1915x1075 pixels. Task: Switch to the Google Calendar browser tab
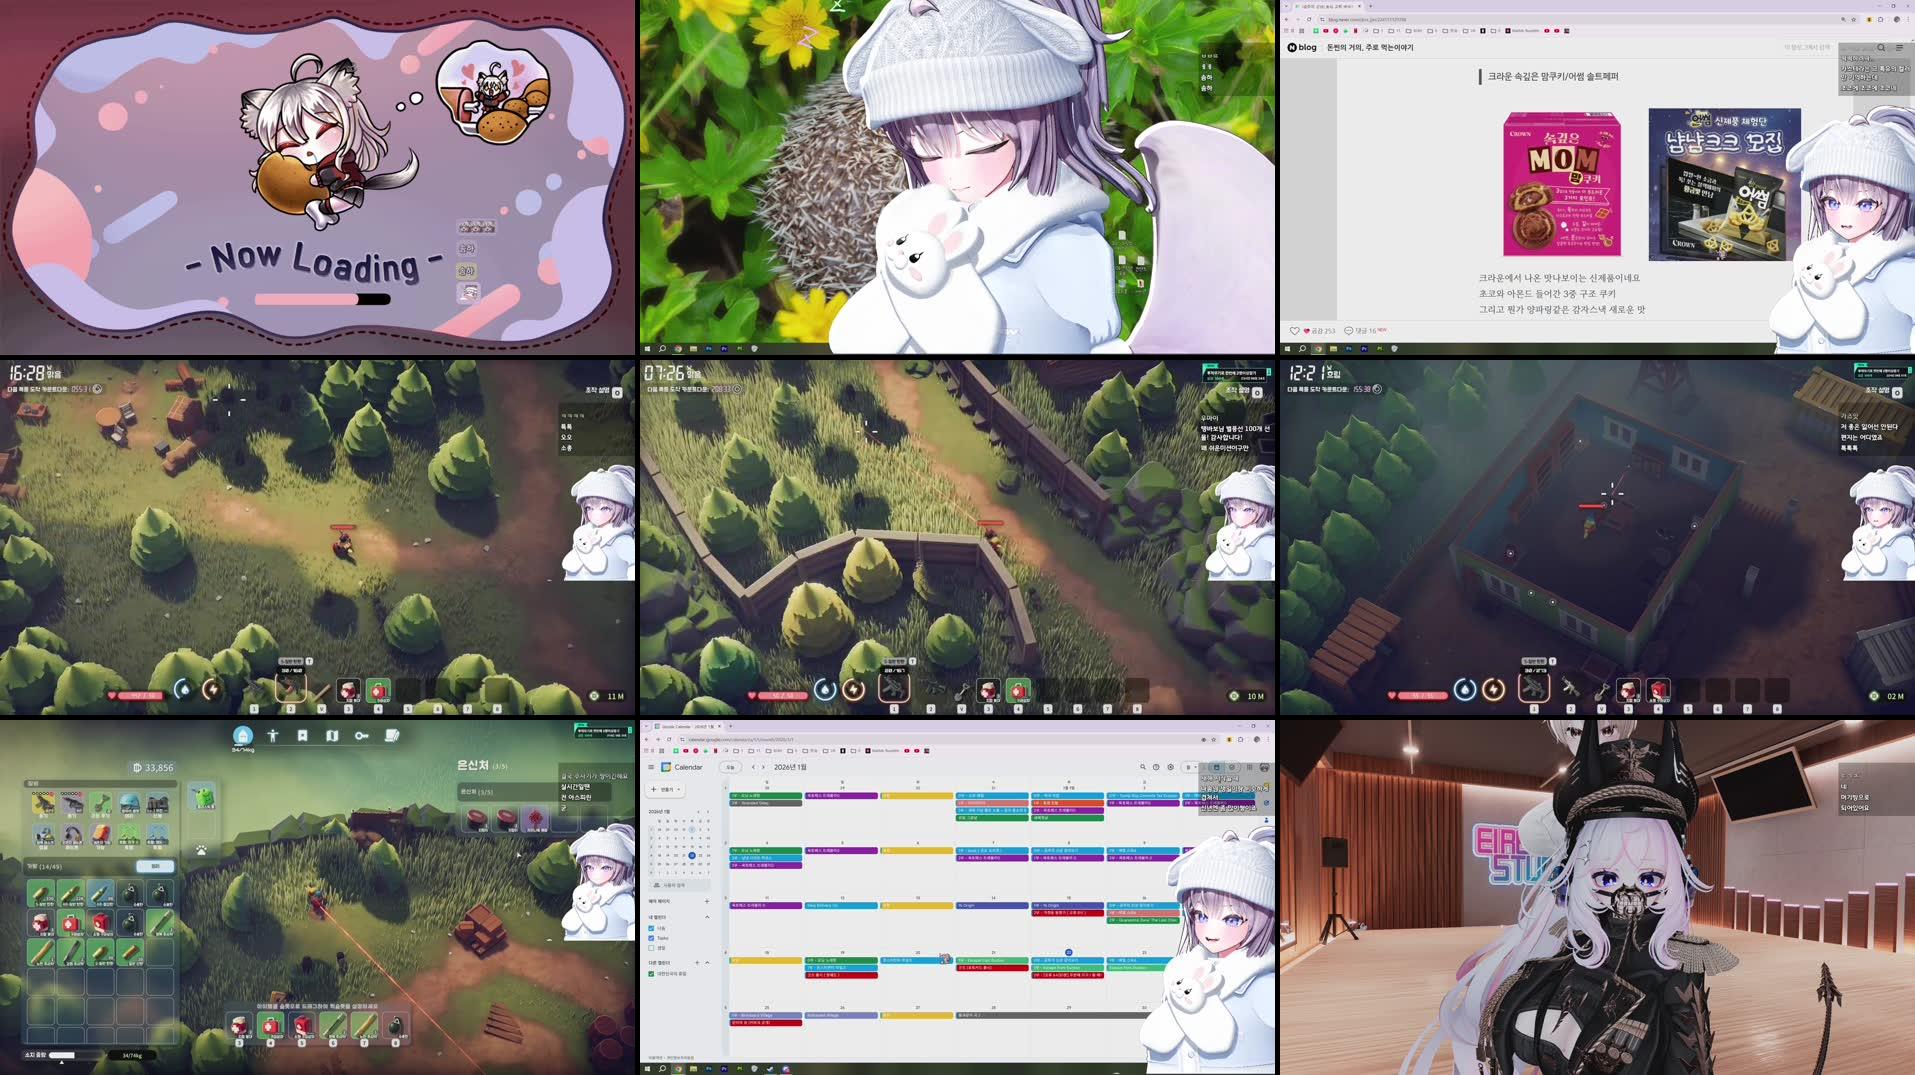pos(685,726)
